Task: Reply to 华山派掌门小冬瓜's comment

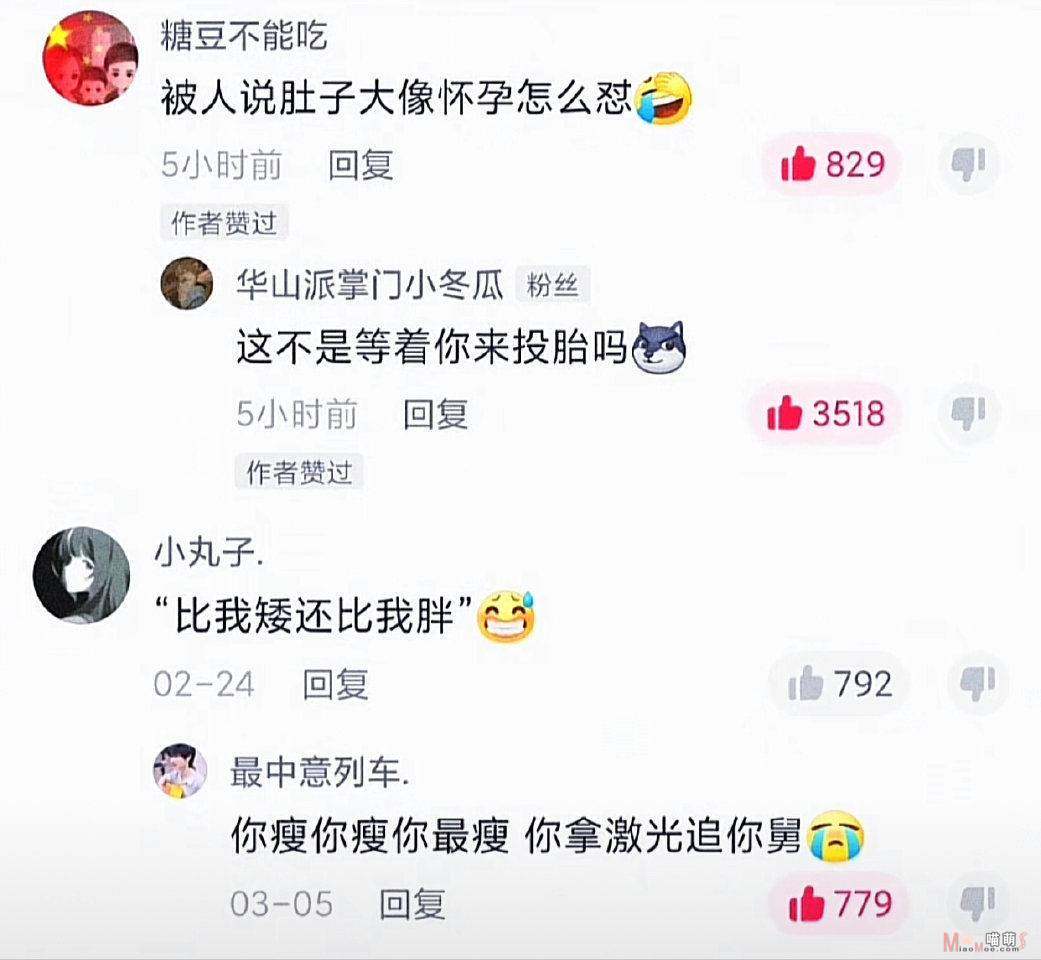Action: click(x=436, y=414)
